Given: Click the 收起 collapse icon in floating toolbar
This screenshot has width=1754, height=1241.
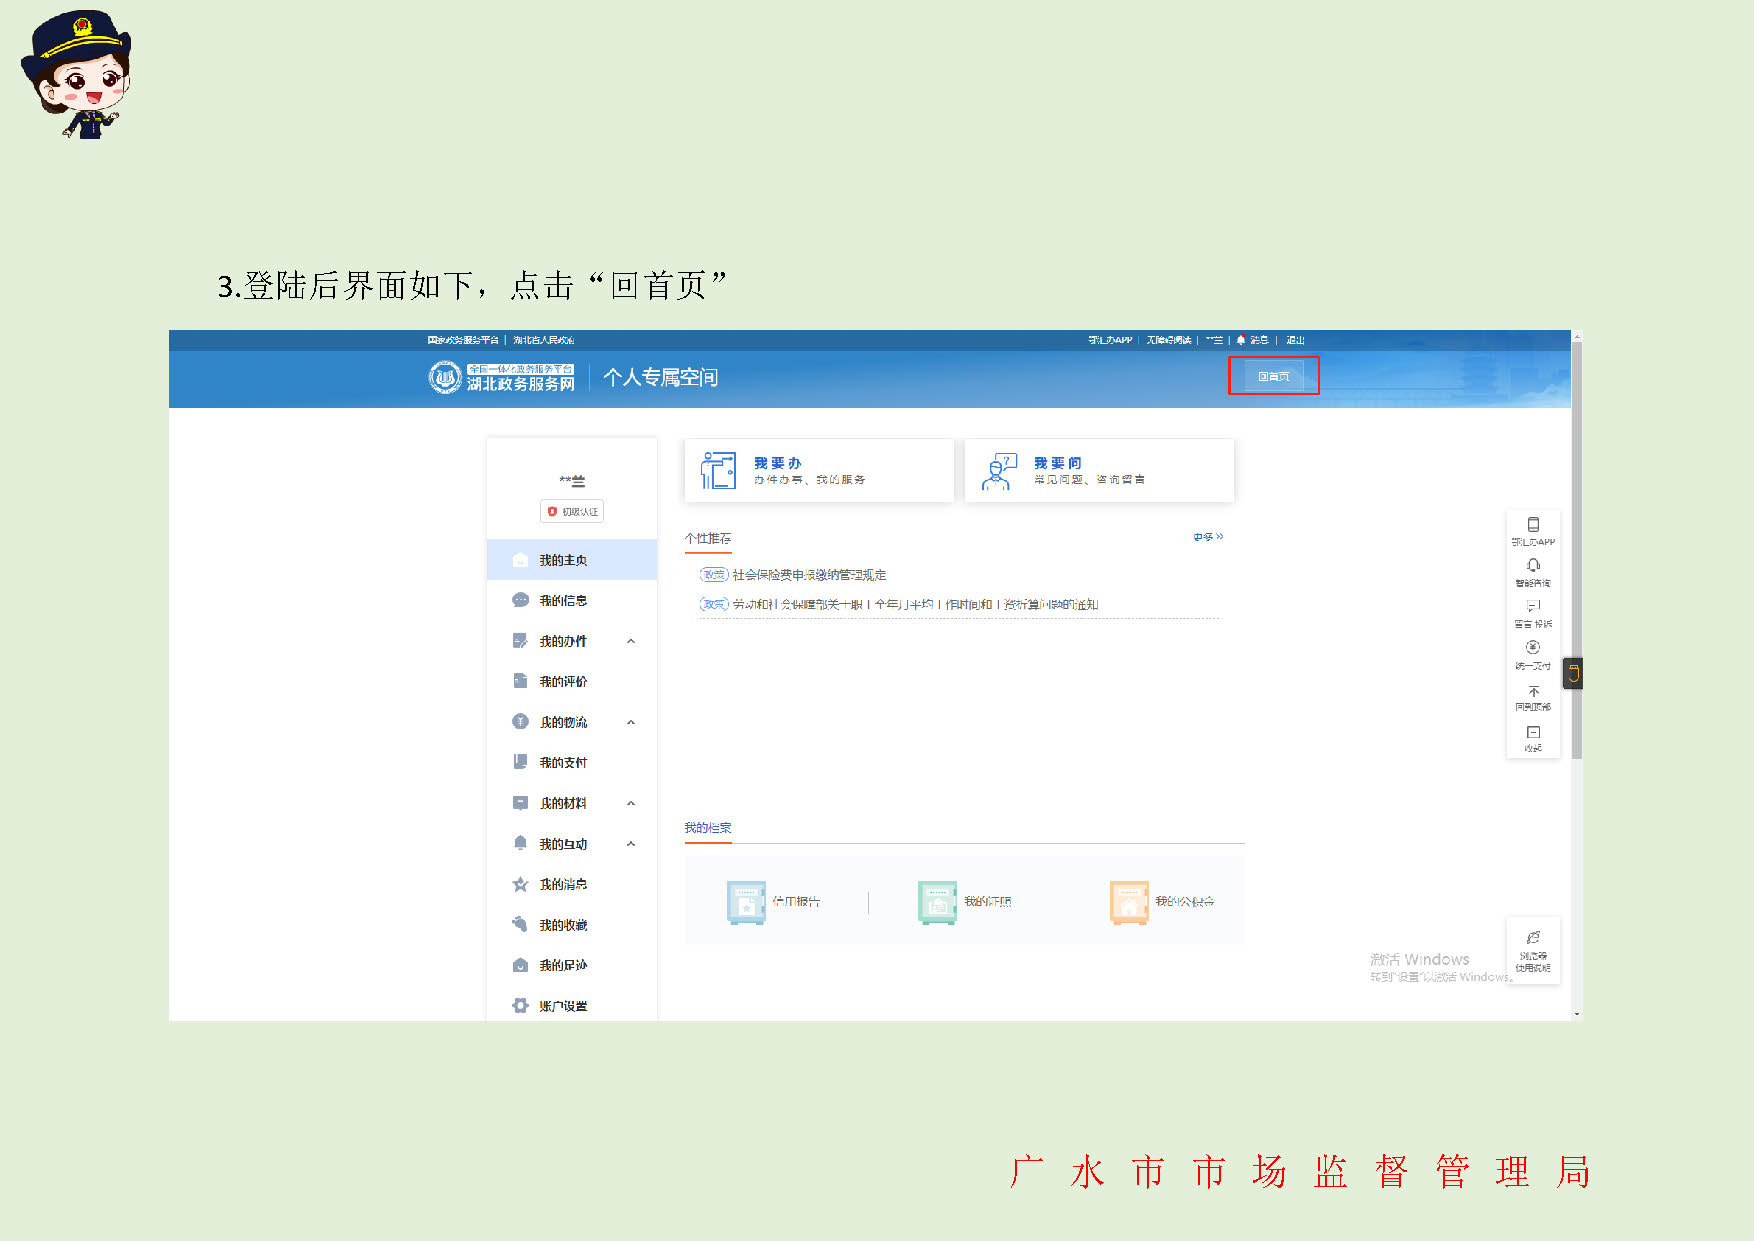Looking at the screenshot, I should (x=1533, y=732).
